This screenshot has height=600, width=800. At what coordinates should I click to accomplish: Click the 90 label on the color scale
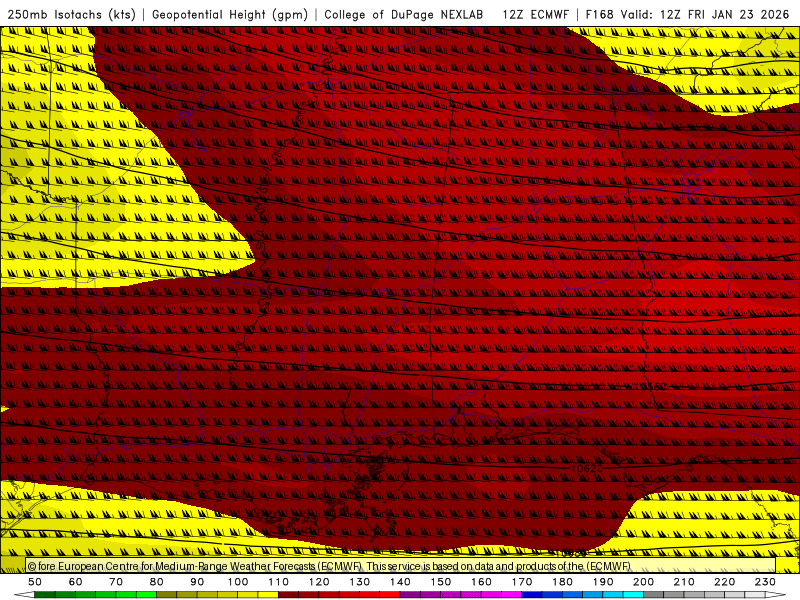[197, 582]
